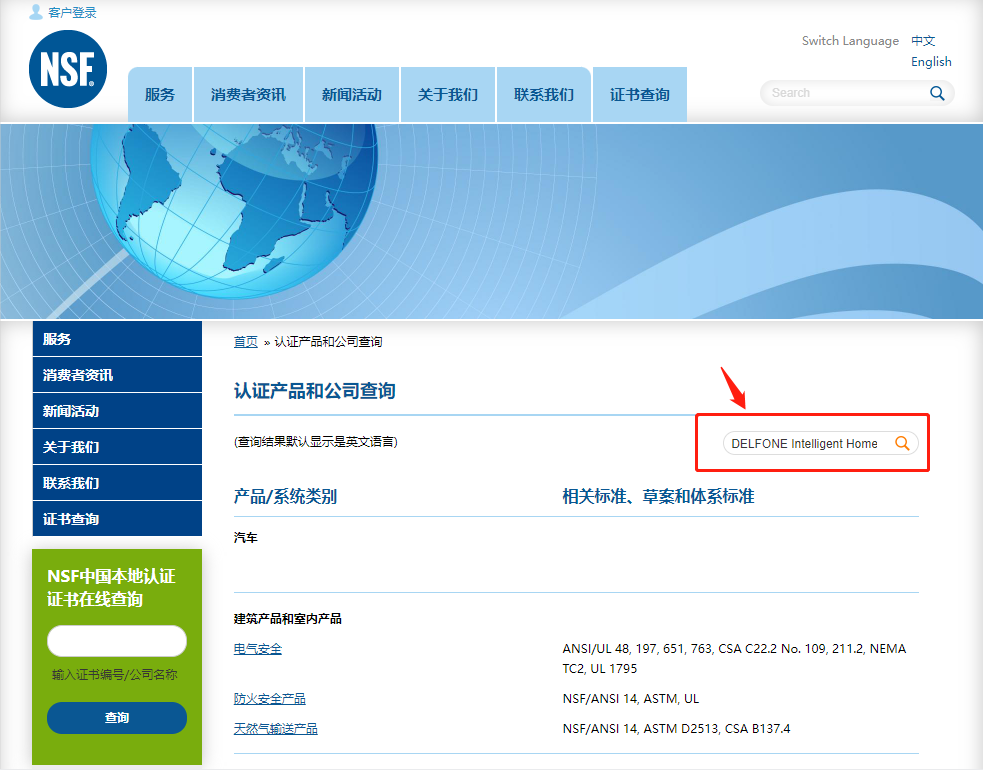Click the customer login user icon
This screenshot has width=983, height=770.
pos(36,12)
